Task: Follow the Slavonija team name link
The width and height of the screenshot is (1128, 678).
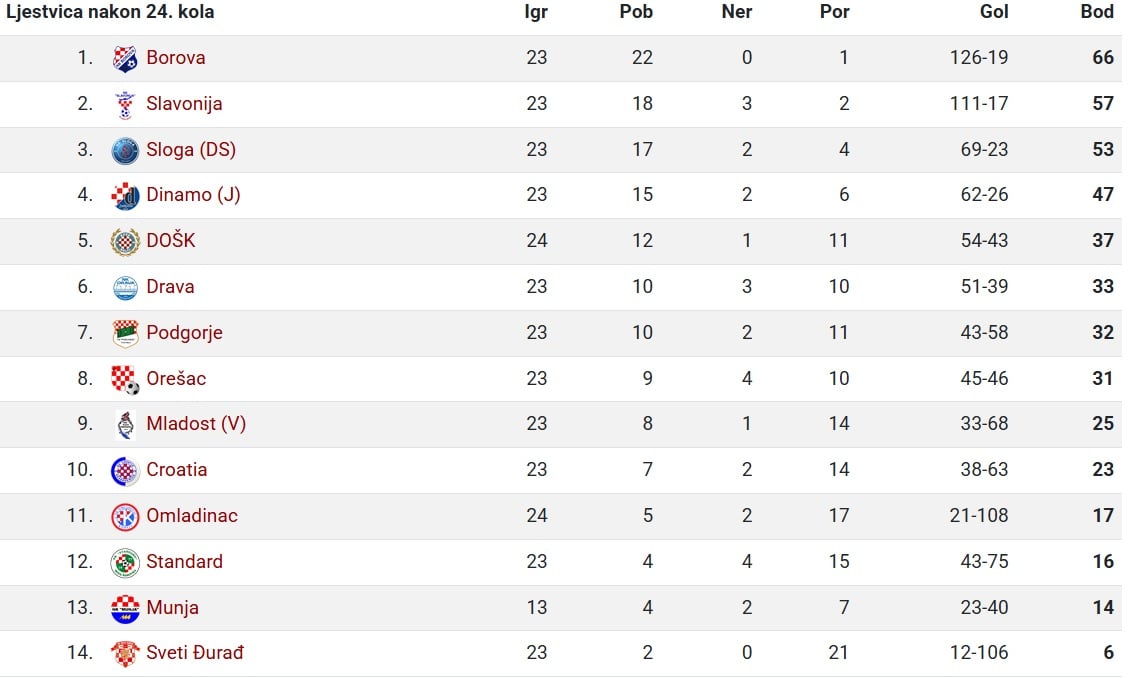Action: coord(184,104)
